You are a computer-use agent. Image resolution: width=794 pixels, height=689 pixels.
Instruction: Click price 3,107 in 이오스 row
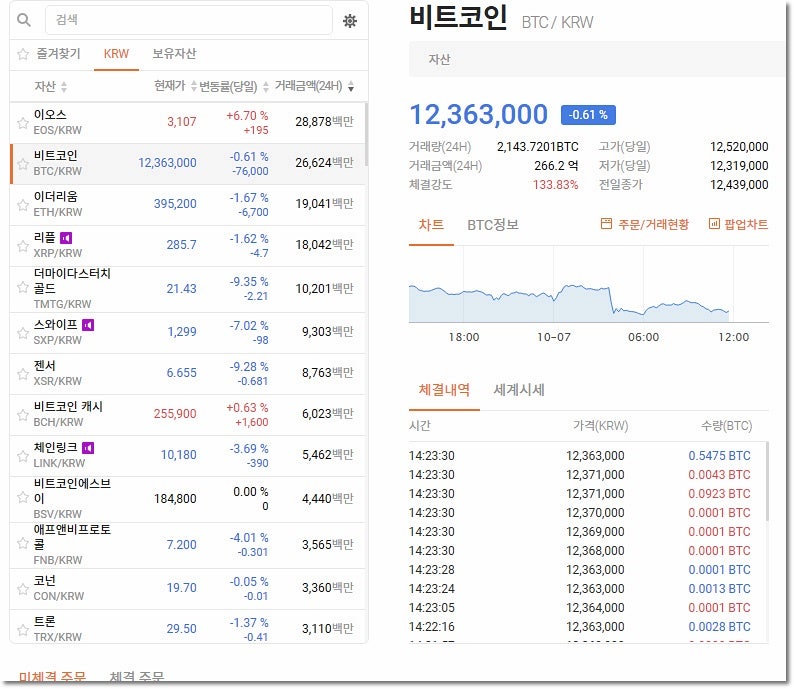click(182, 122)
